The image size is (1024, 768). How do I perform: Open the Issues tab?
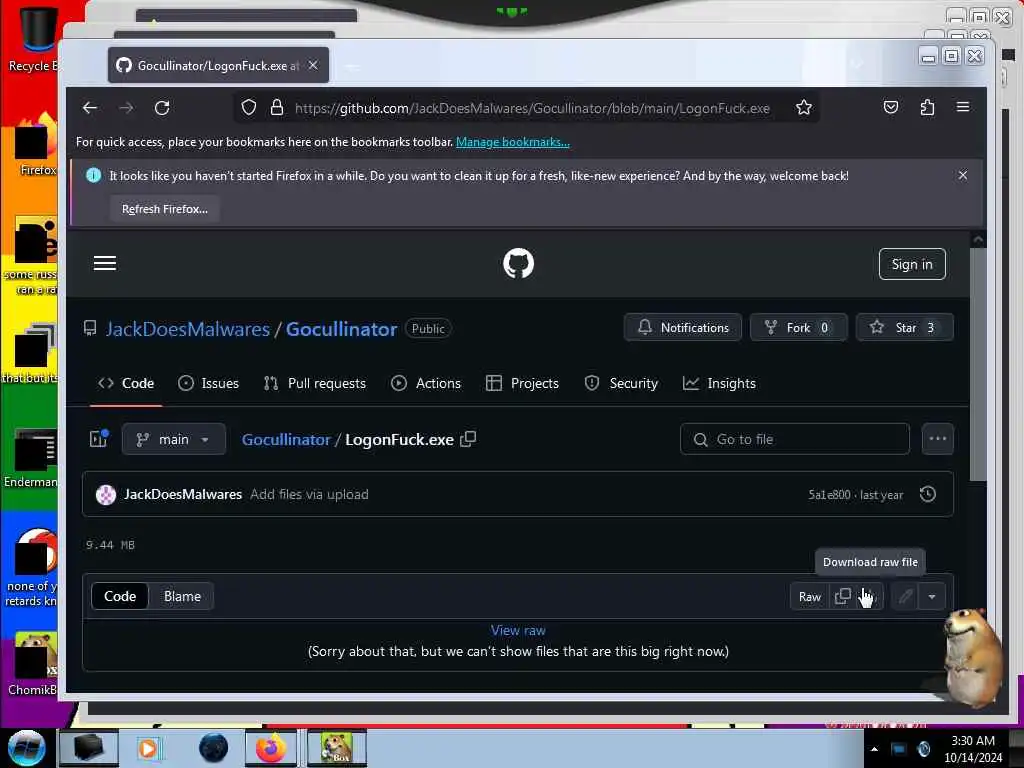point(208,383)
